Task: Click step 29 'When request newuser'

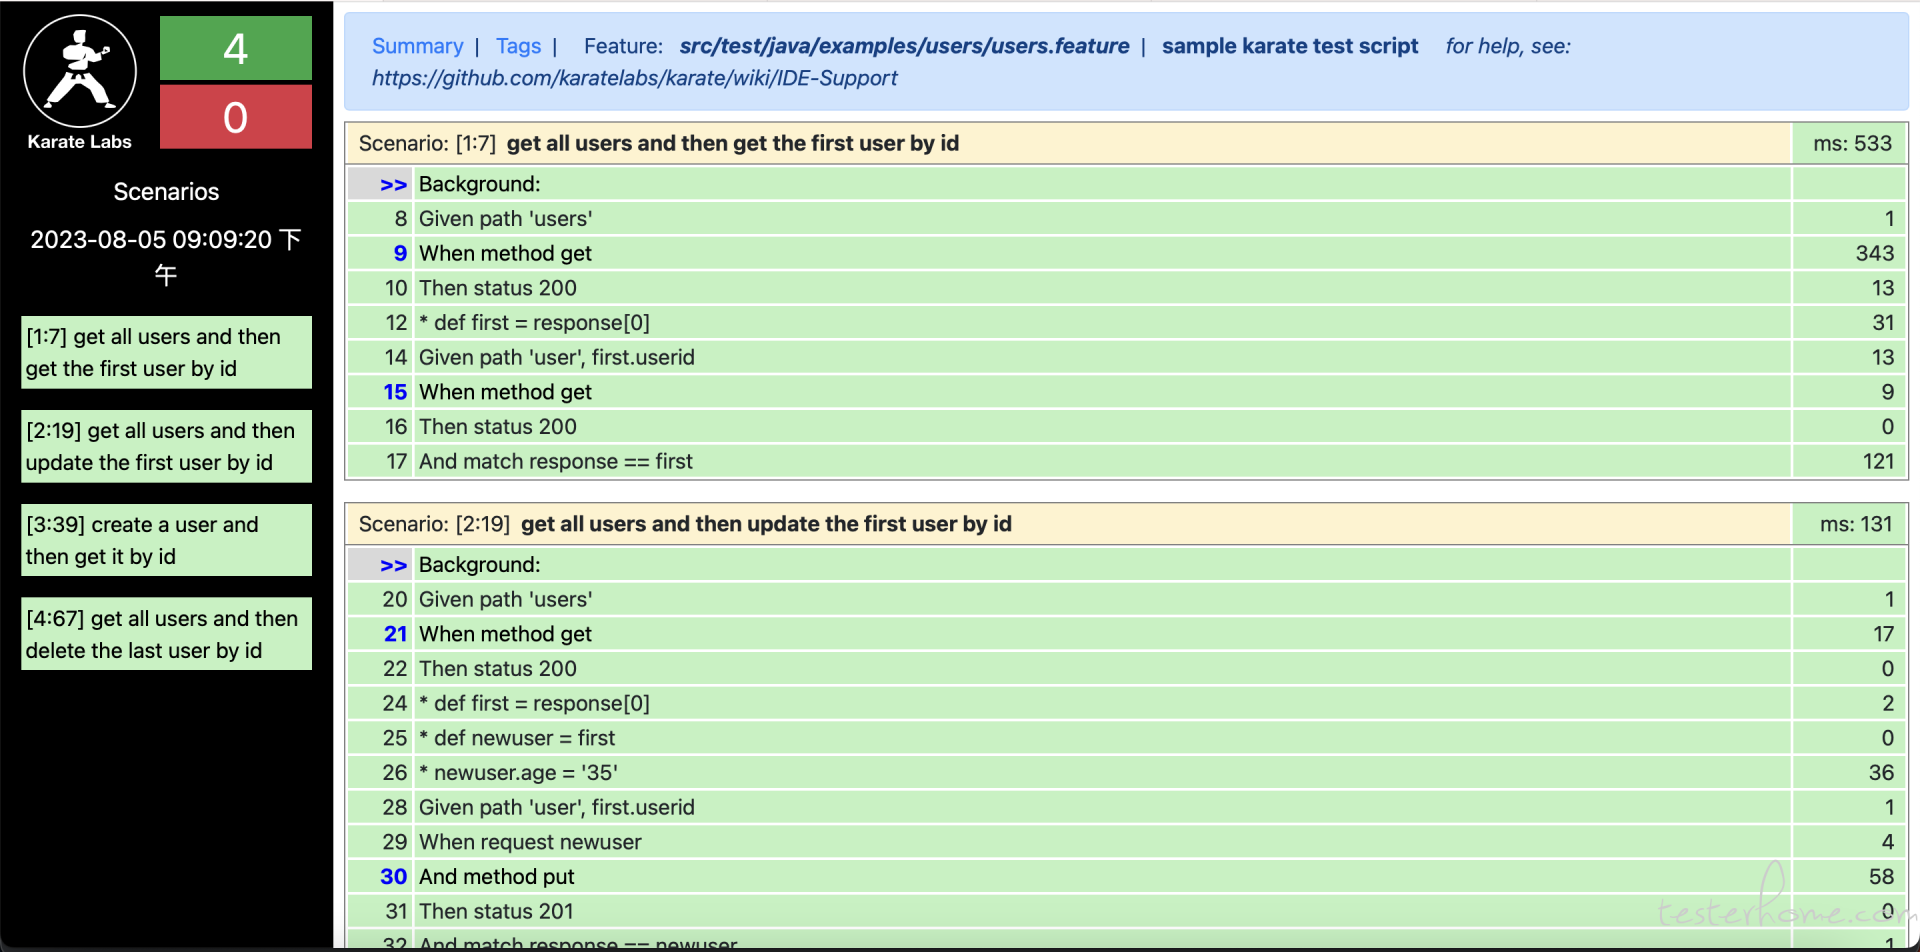Action: 1102,842
